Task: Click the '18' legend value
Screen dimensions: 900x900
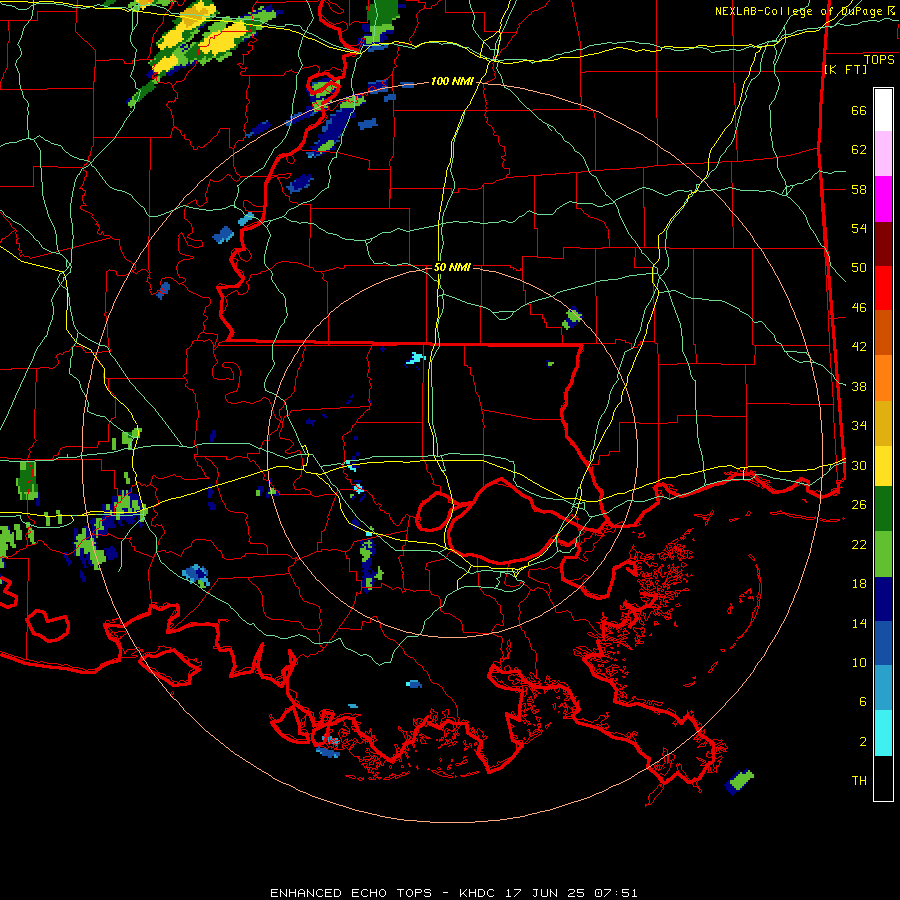Action: [x=859, y=584]
